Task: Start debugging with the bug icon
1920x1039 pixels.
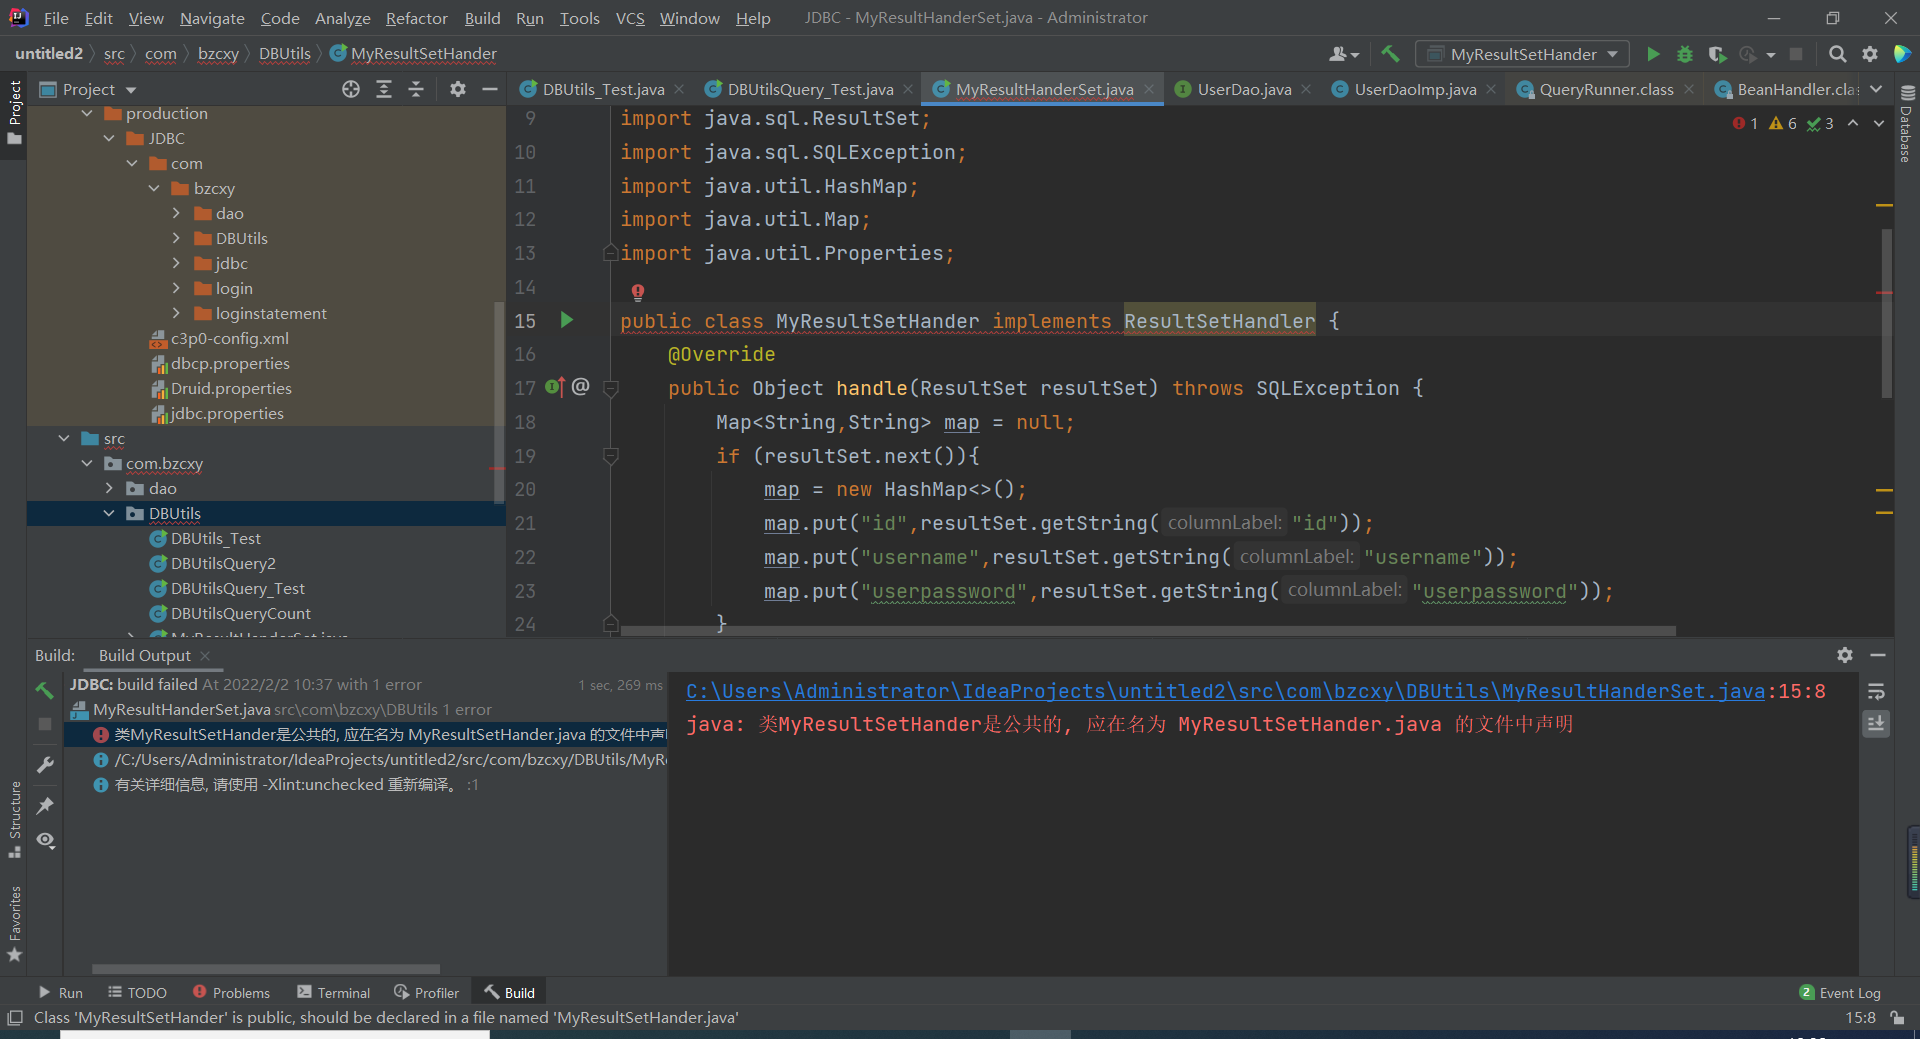Action: point(1685,54)
